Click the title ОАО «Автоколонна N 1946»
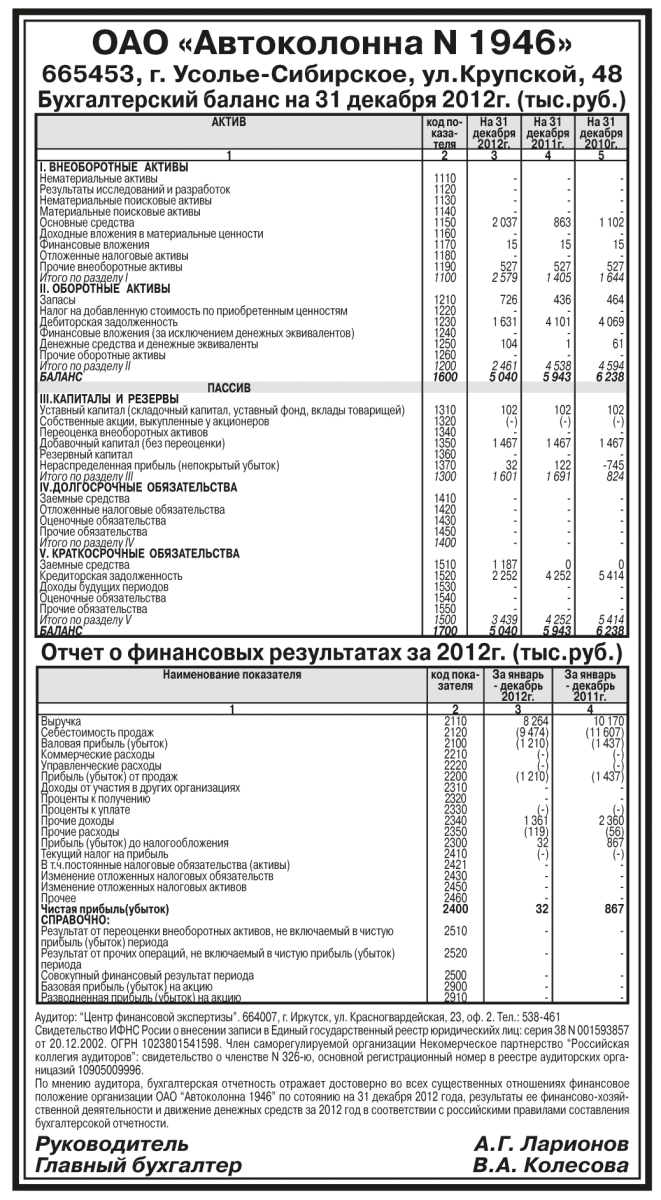 pos(330,42)
